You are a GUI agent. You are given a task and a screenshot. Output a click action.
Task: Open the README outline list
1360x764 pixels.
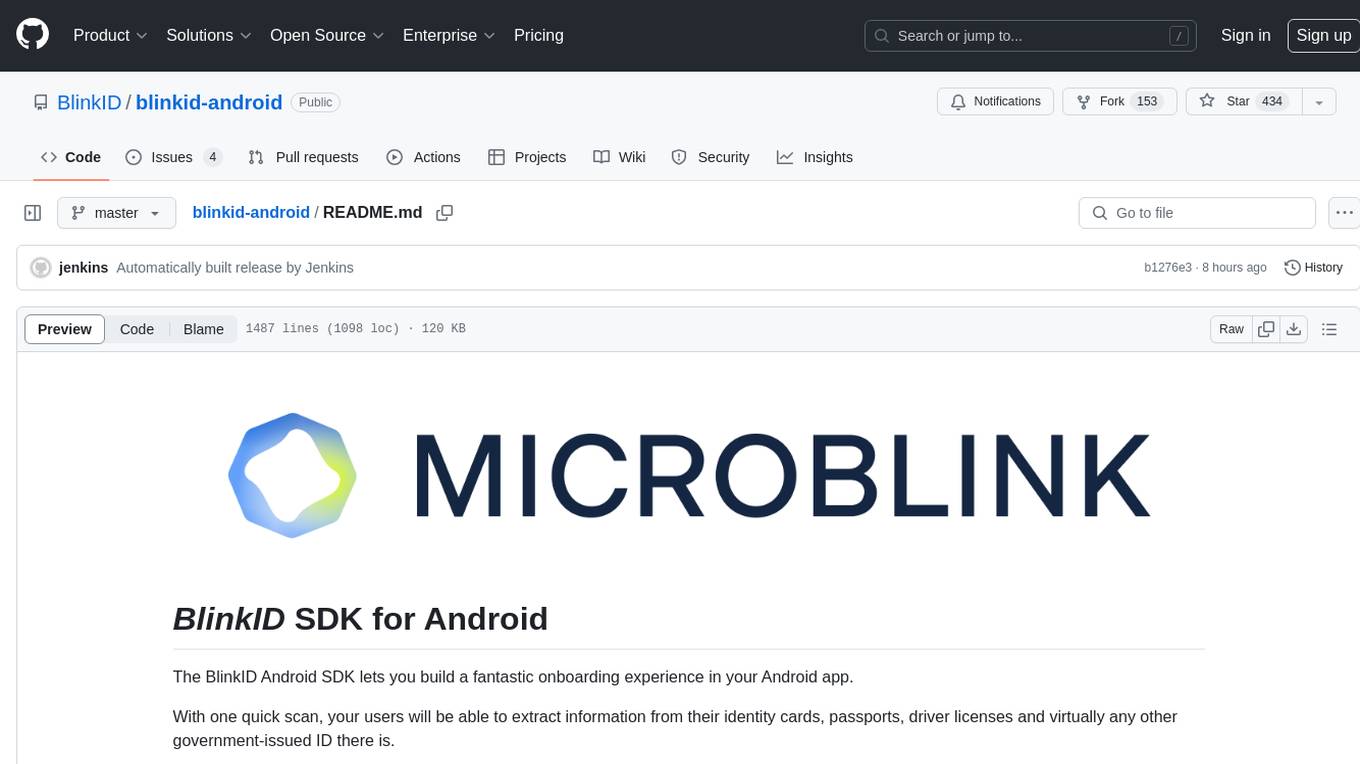tap(1329, 329)
